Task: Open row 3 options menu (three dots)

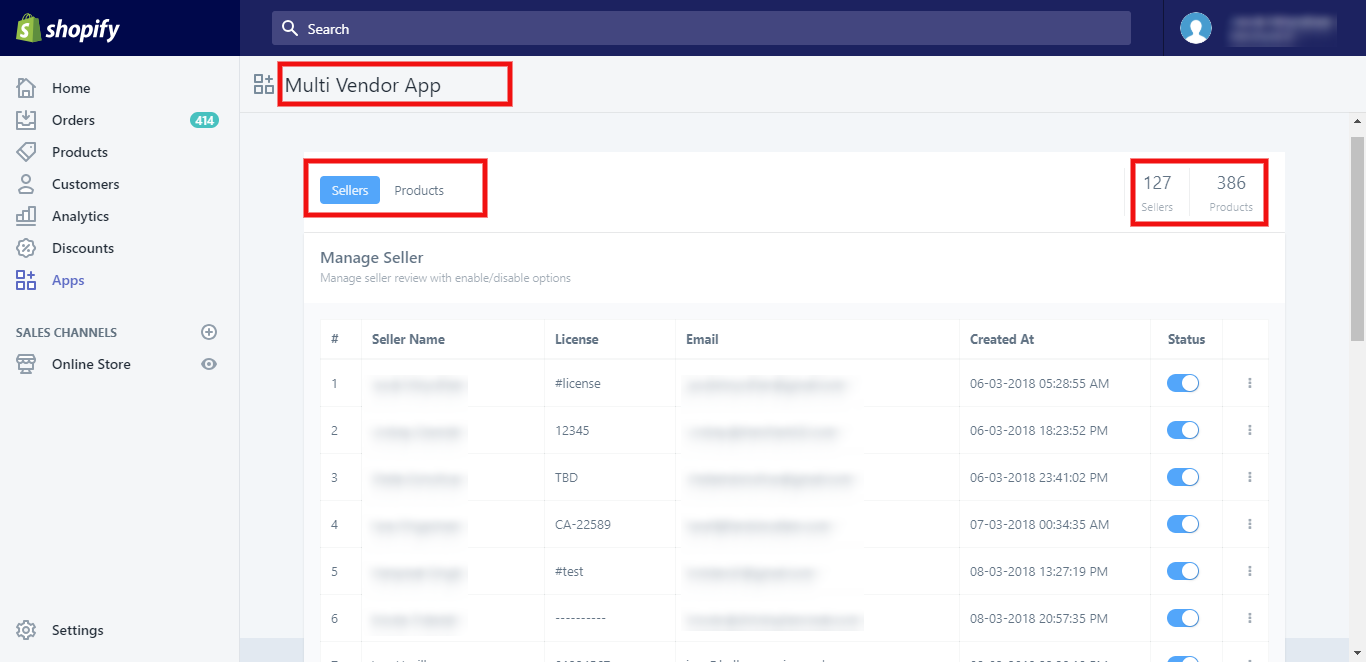Action: tap(1250, 477)
